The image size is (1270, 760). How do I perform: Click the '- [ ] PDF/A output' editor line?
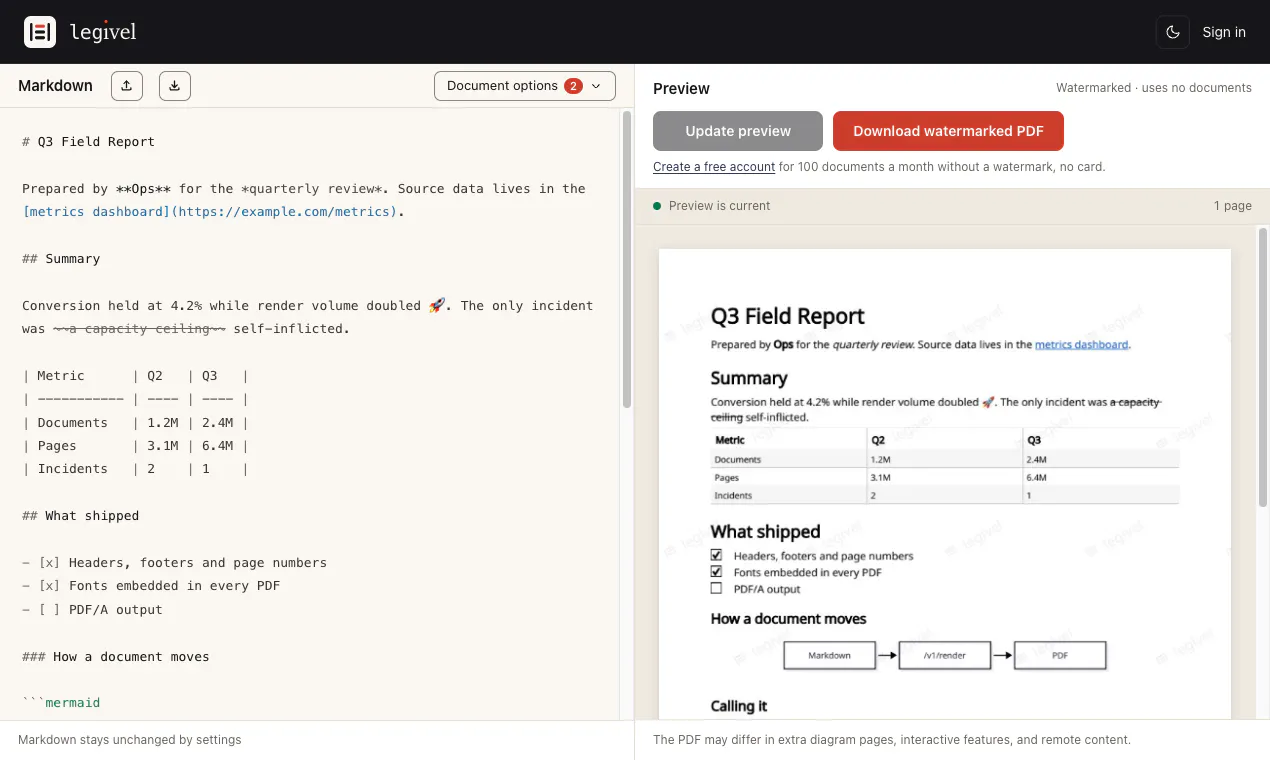[x=92, y=610]
